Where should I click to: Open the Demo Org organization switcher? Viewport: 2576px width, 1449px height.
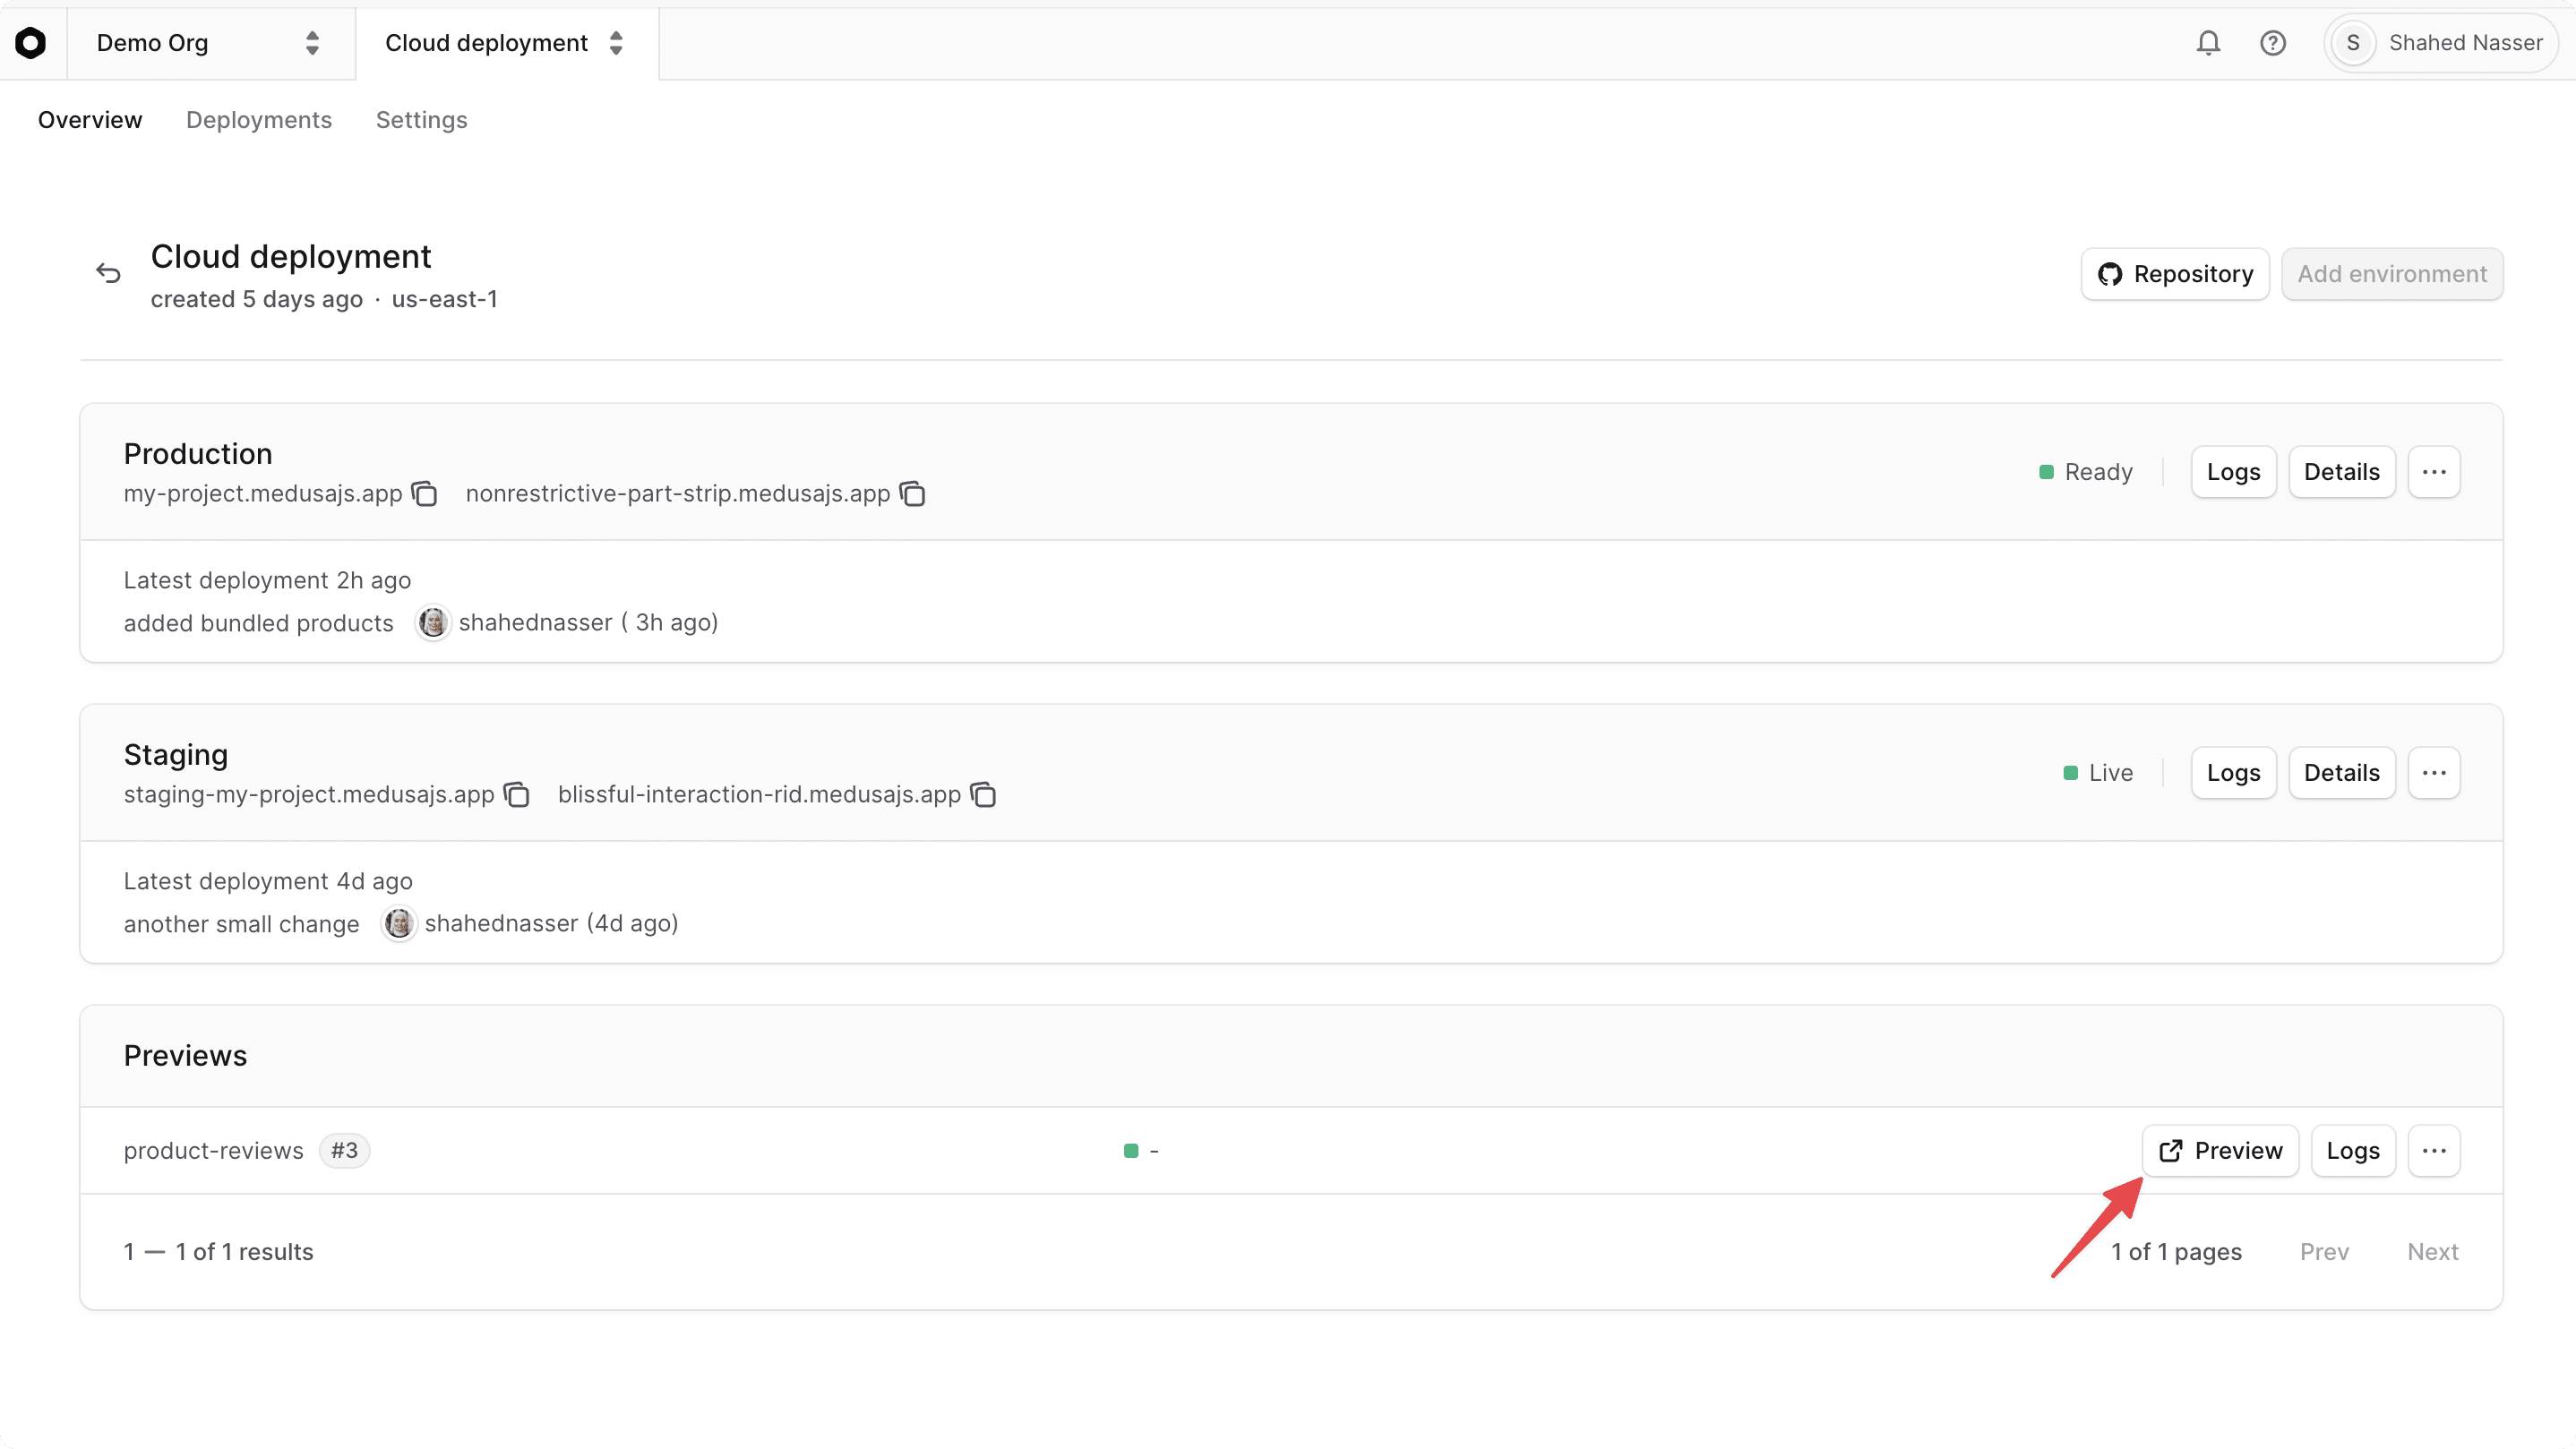[210, 43]
